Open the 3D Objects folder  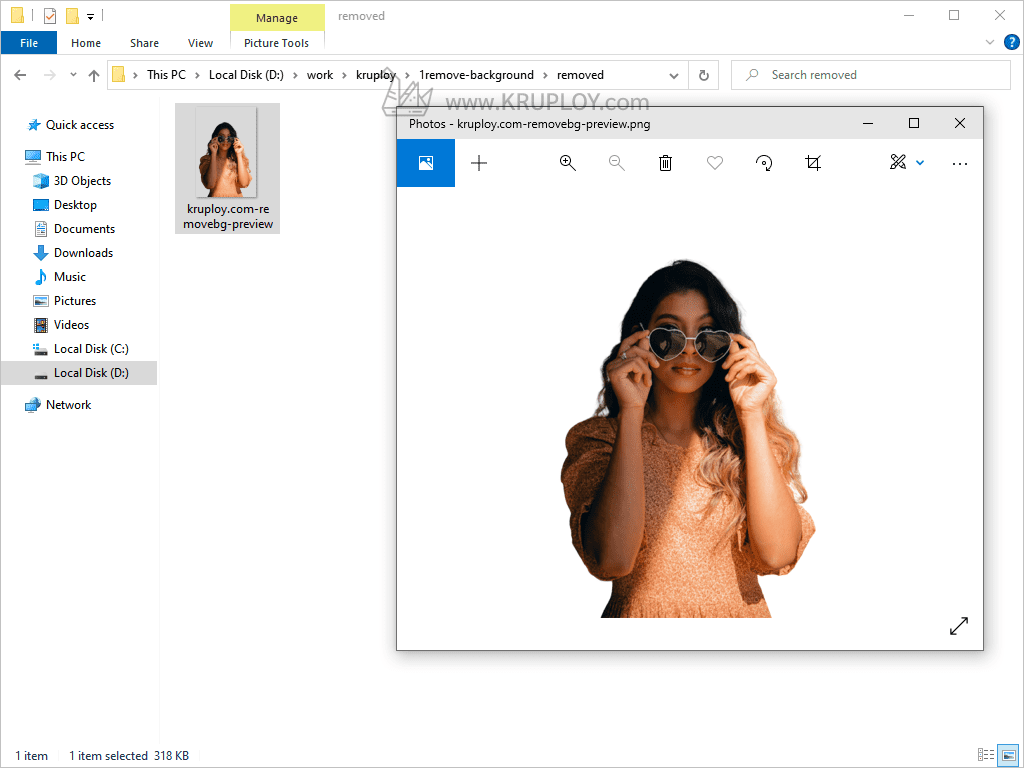tap(82, 181)
